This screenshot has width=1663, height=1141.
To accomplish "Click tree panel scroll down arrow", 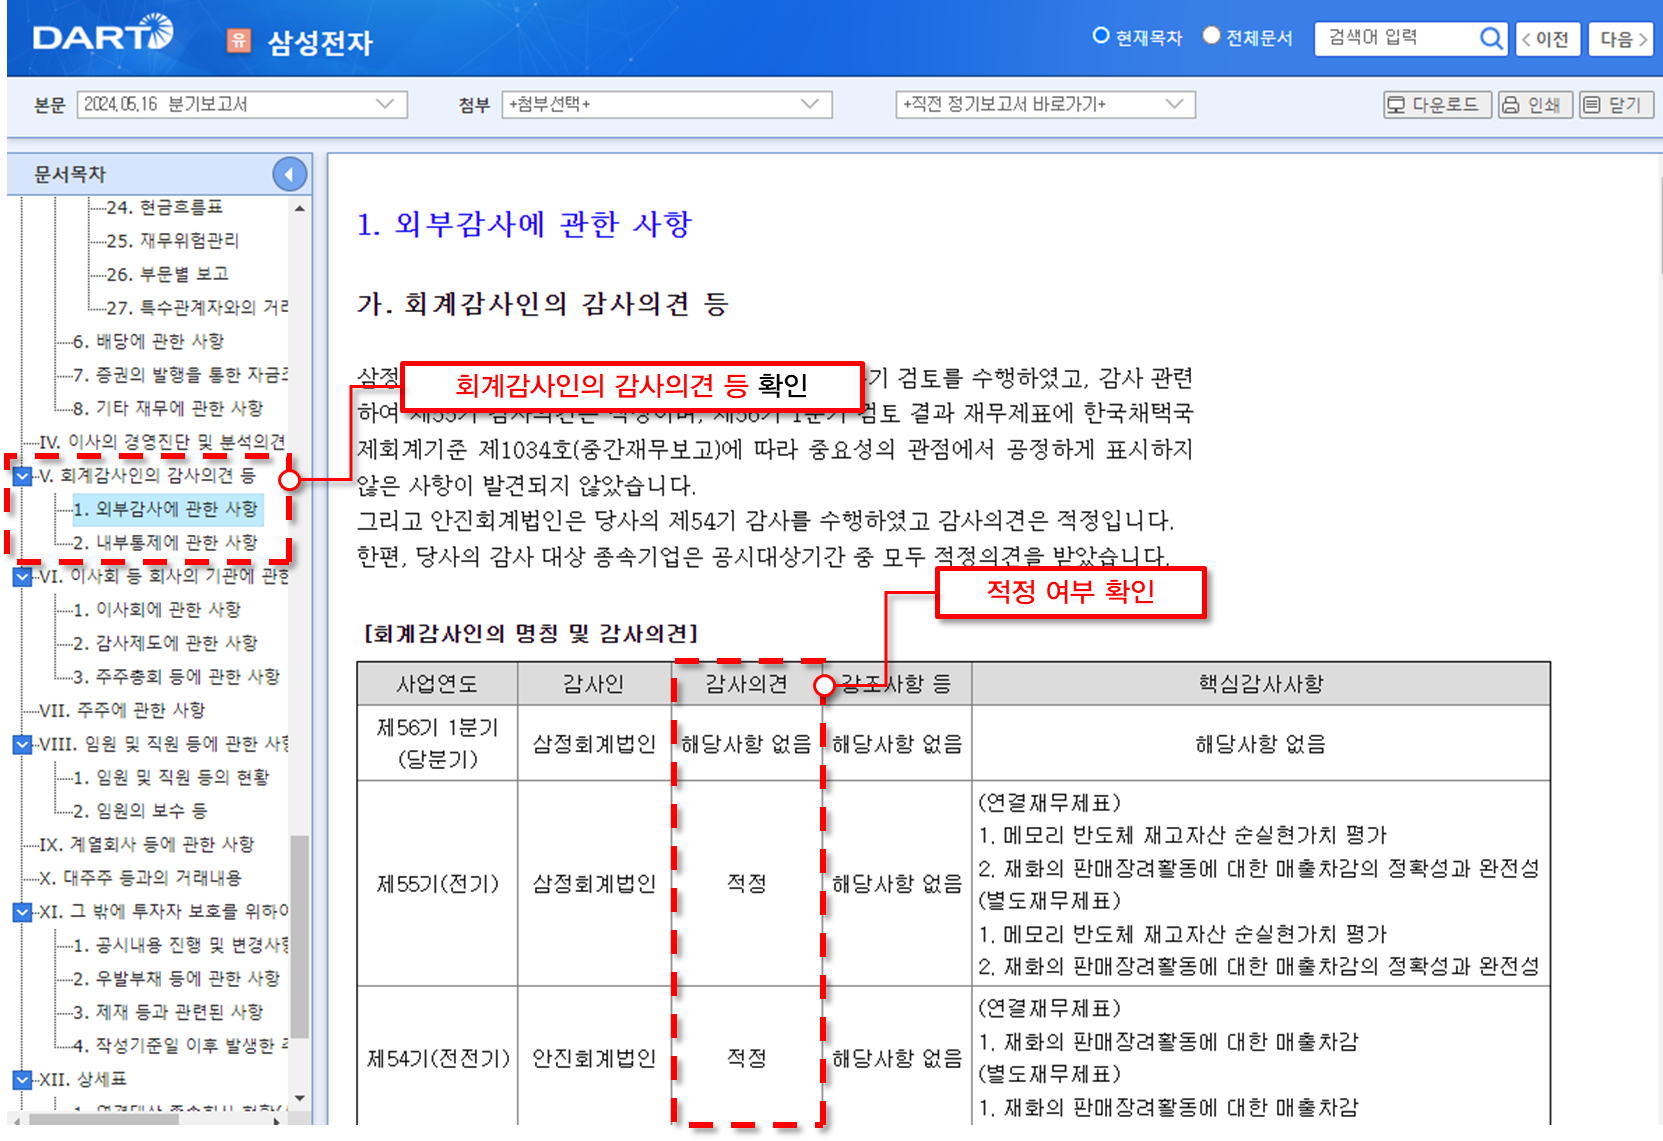I will (299, 1099).
